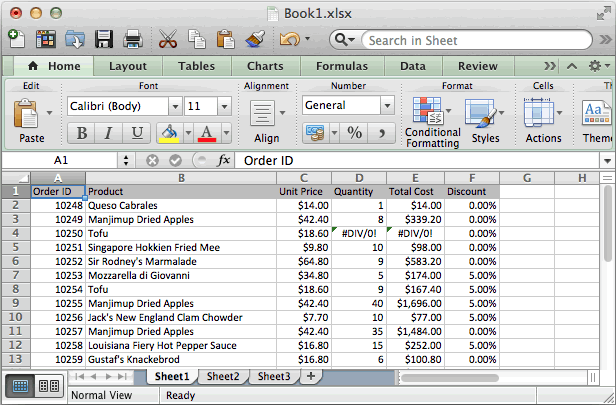Save the workbook with floppy icon
The image size is (616, 405).
pyautogui.click(x=104, y=39)
